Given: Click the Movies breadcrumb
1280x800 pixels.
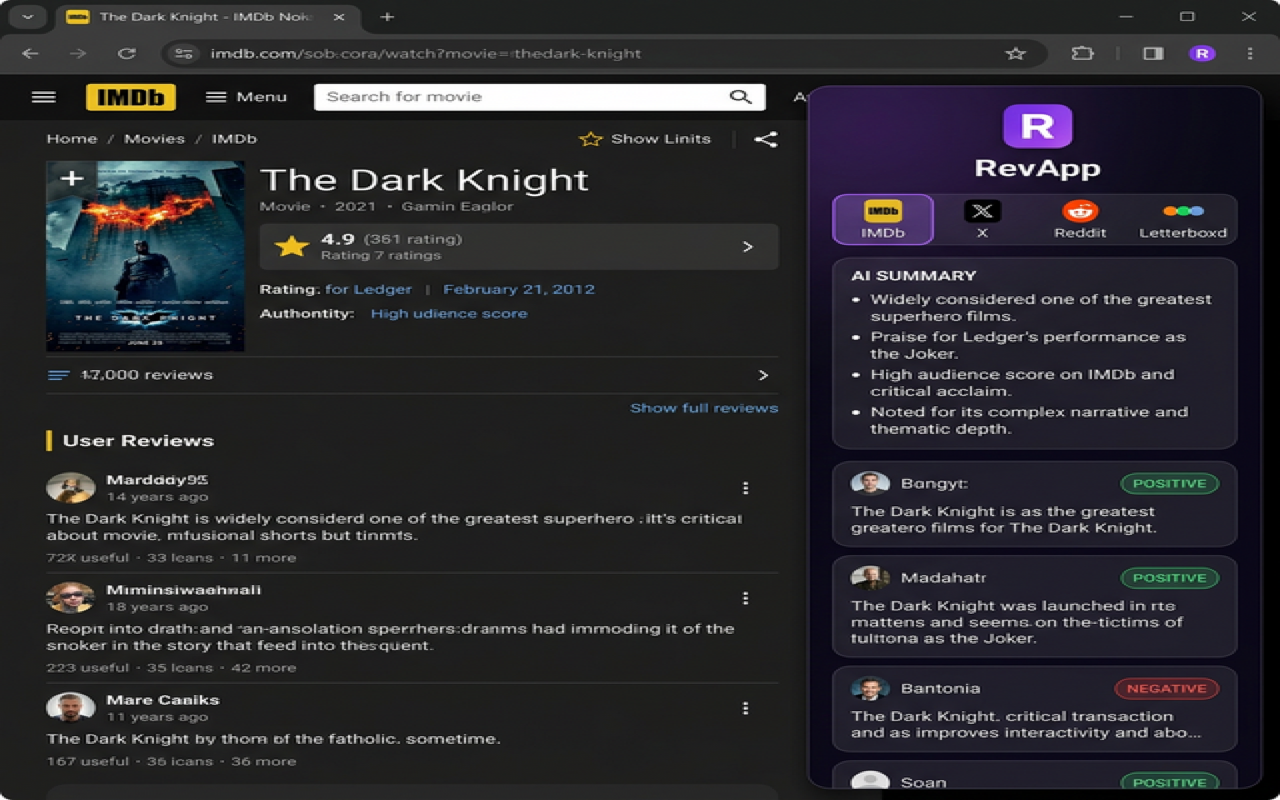Looking at the screenshot, I should tap(154, 139).
